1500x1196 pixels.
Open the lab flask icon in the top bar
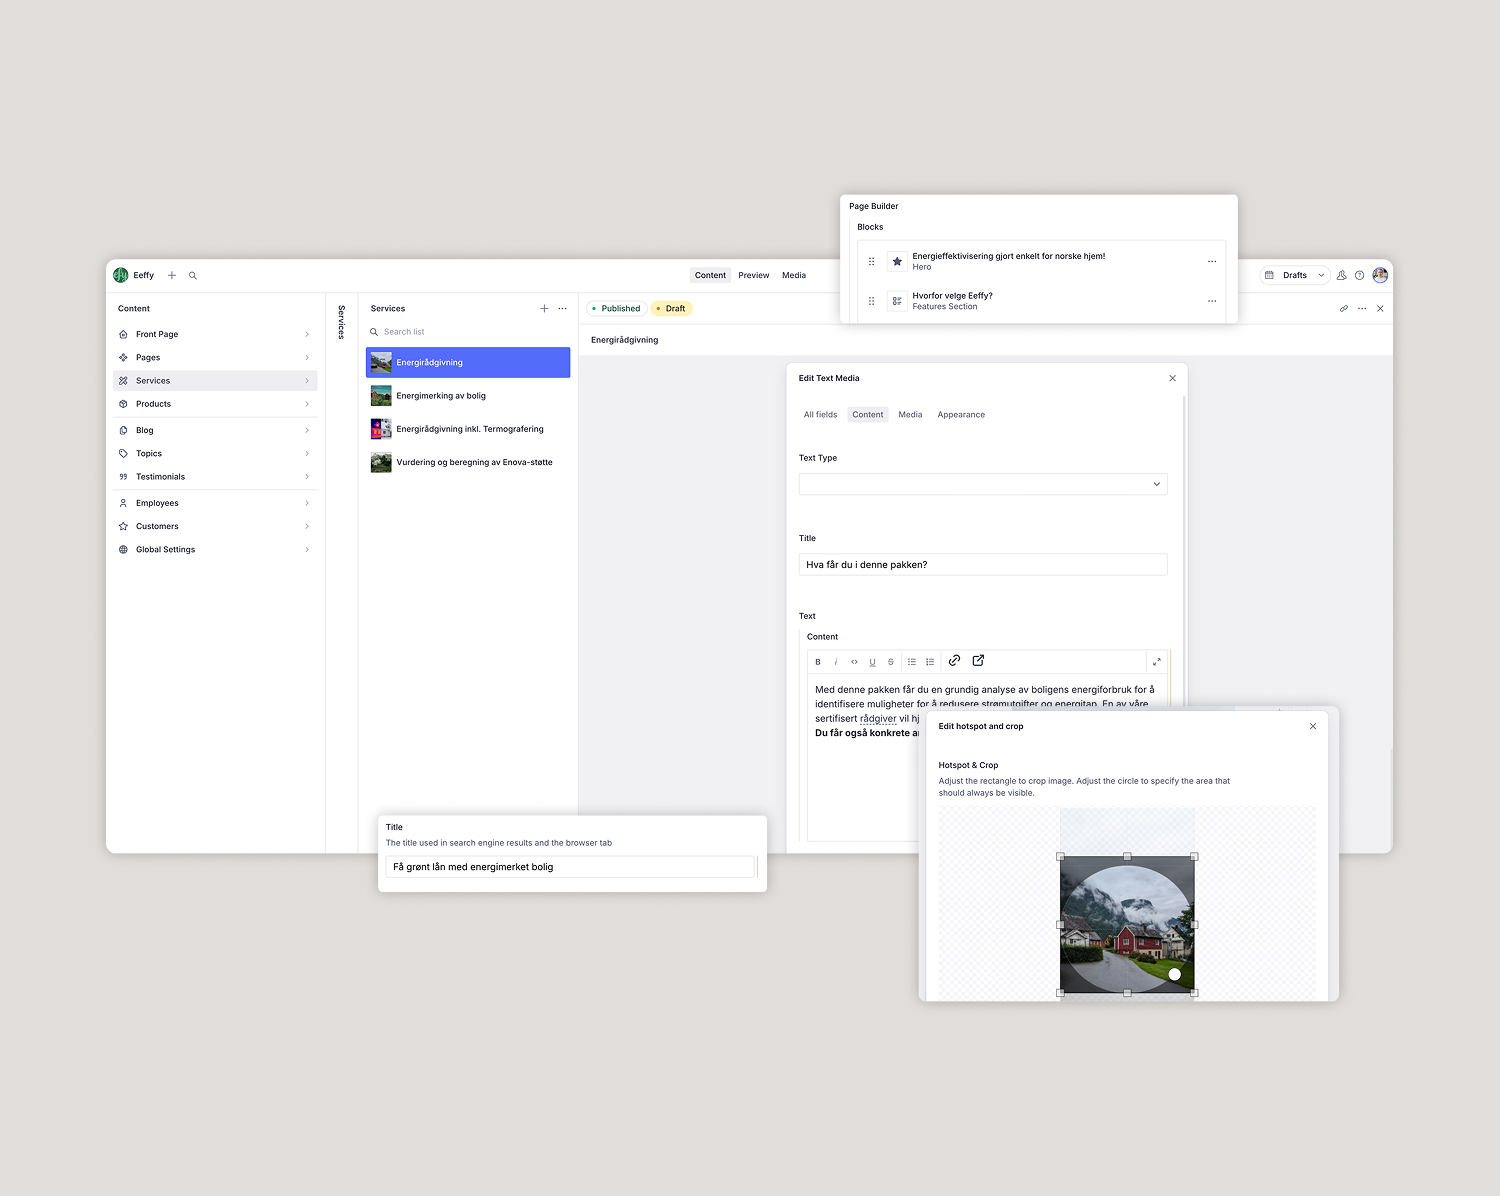click(x=1342, y=275)
